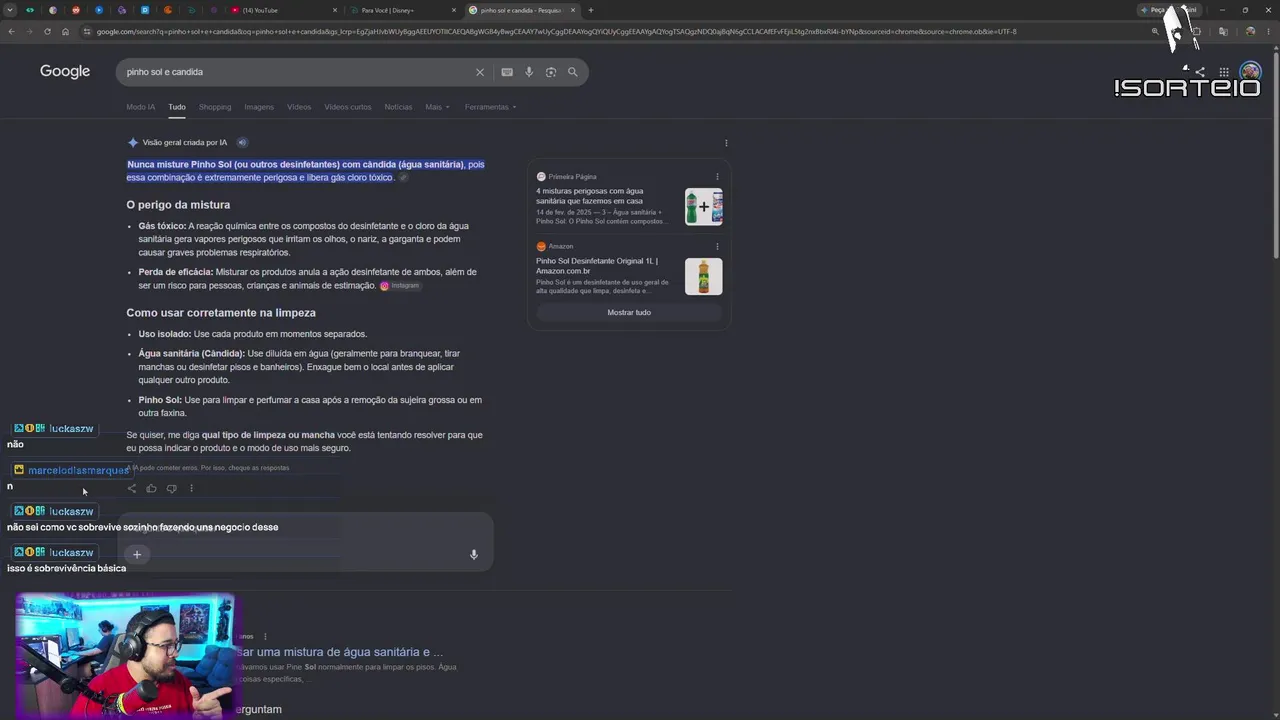View site information next to the URL

click(x=87, y=31)
